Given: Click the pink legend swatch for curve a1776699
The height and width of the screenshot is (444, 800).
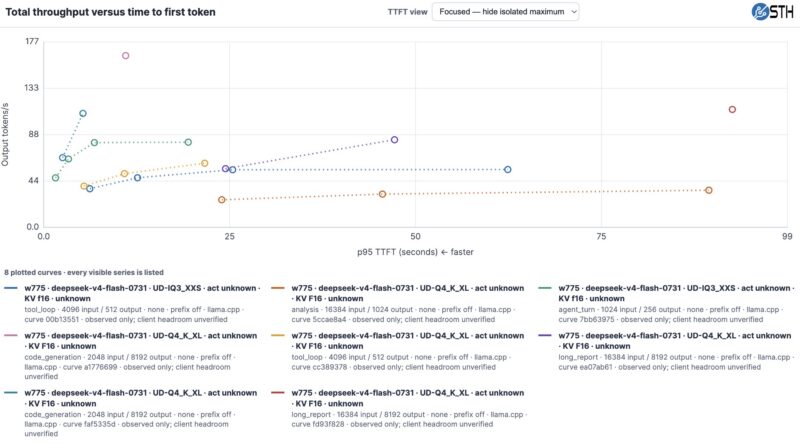Looking at the screenshot, I should [x=11, y=336].
